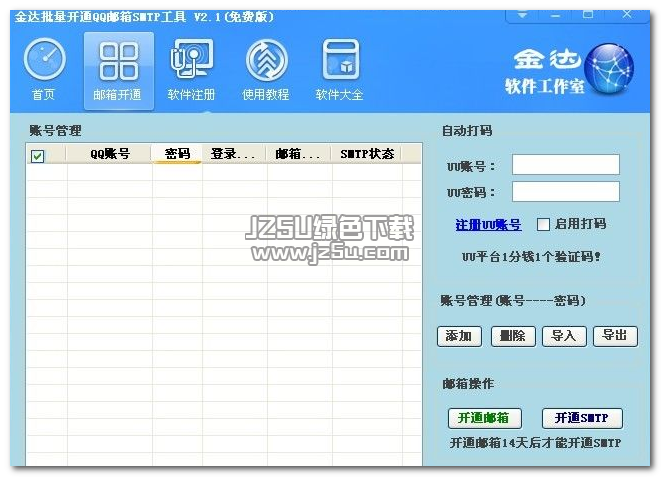This screenshot has height=477, width=661.
Task: Click the 登录... column header
Action: pos(234,154)
